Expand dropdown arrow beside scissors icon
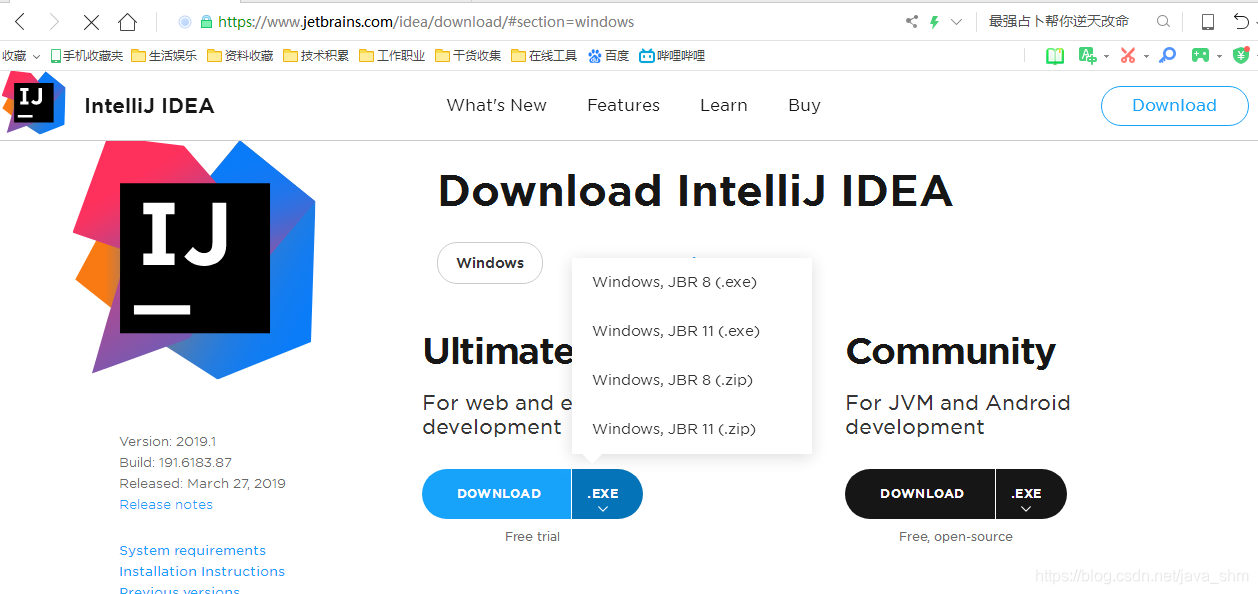Image resolution: width=1258 pixels, height=594 pixels. click(x=1146, y=57)
